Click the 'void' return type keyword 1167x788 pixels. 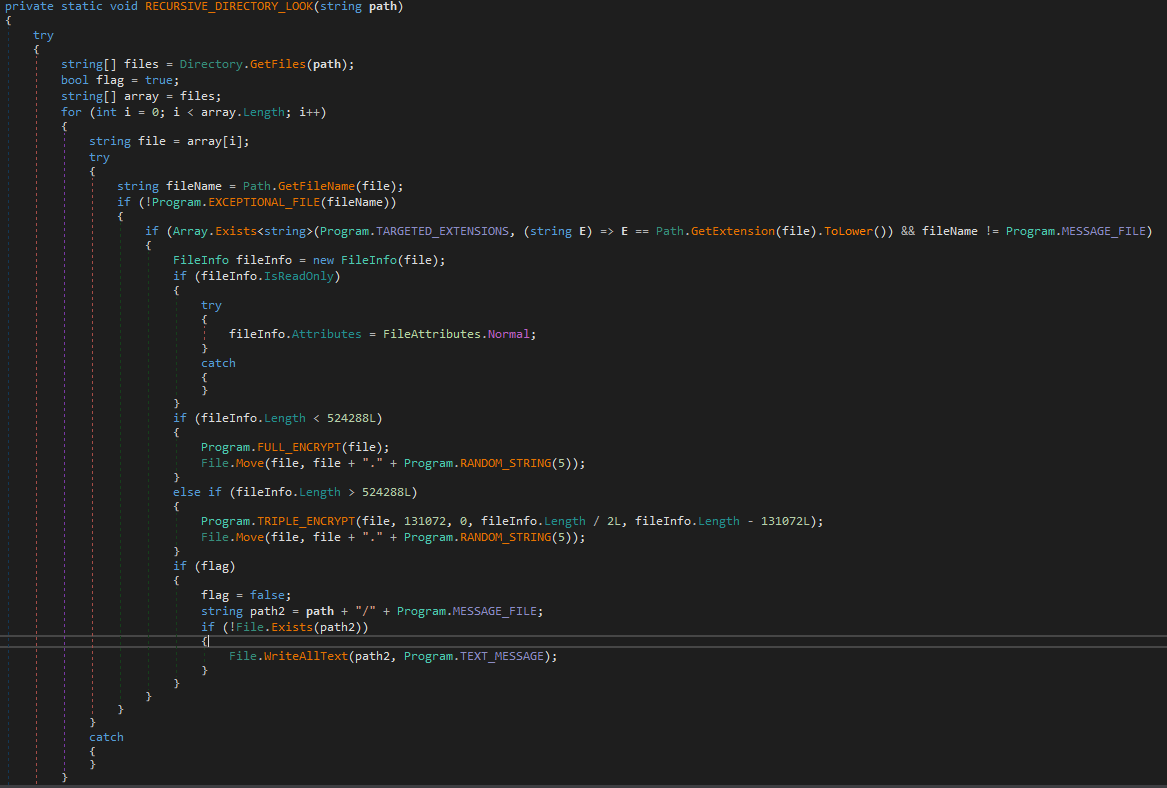click(124, 7)
